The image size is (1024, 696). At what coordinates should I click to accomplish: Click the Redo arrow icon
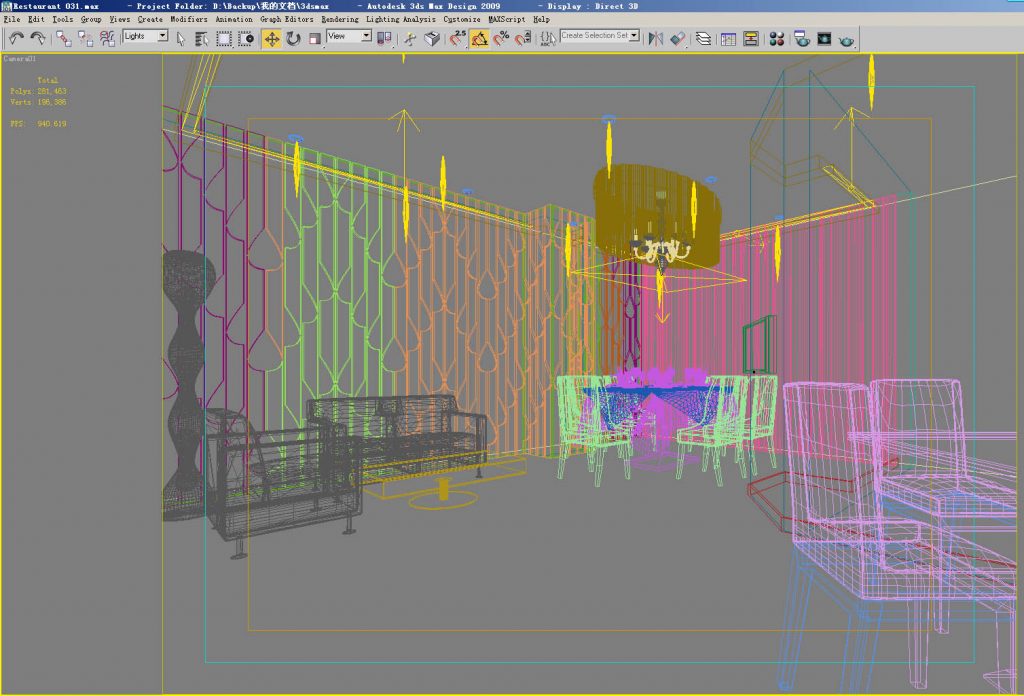click(38, 38)
